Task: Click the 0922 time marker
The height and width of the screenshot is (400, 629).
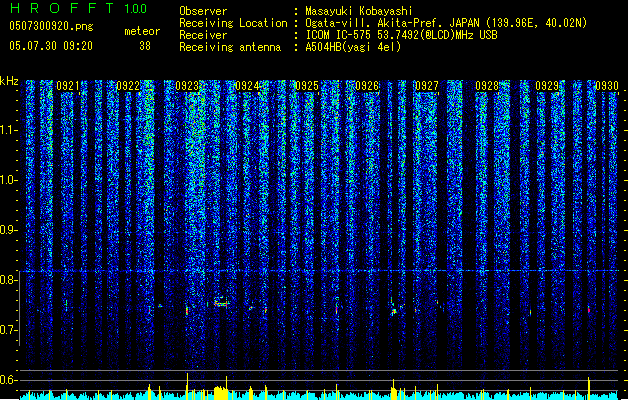Action: (x=128, y=86)
